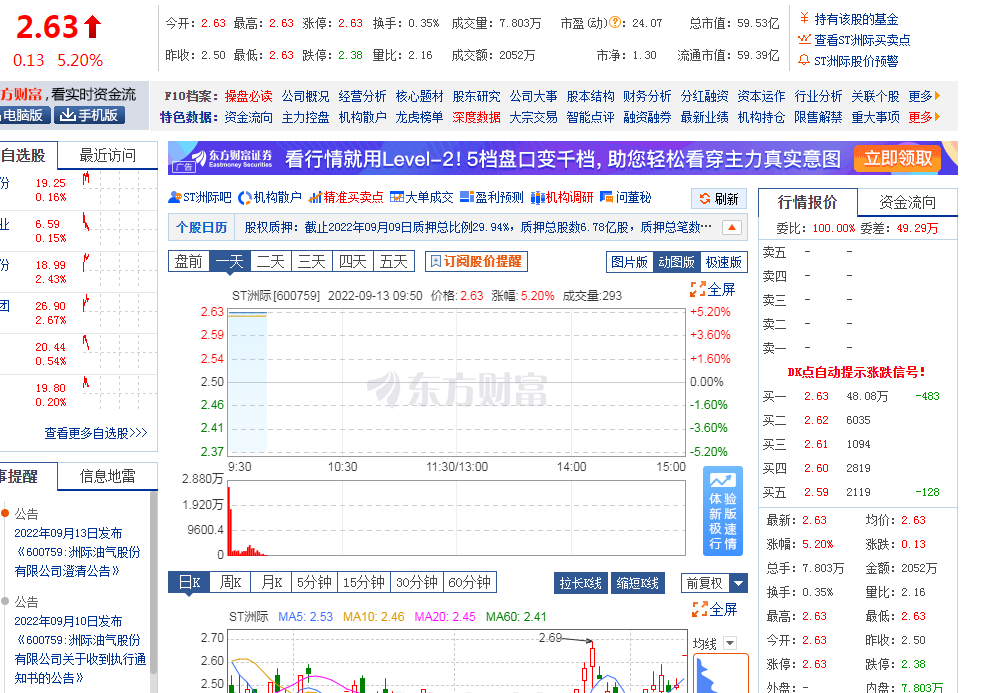Select the 月K chart tab
992x693 pixels.
click(x=271, y=582)
